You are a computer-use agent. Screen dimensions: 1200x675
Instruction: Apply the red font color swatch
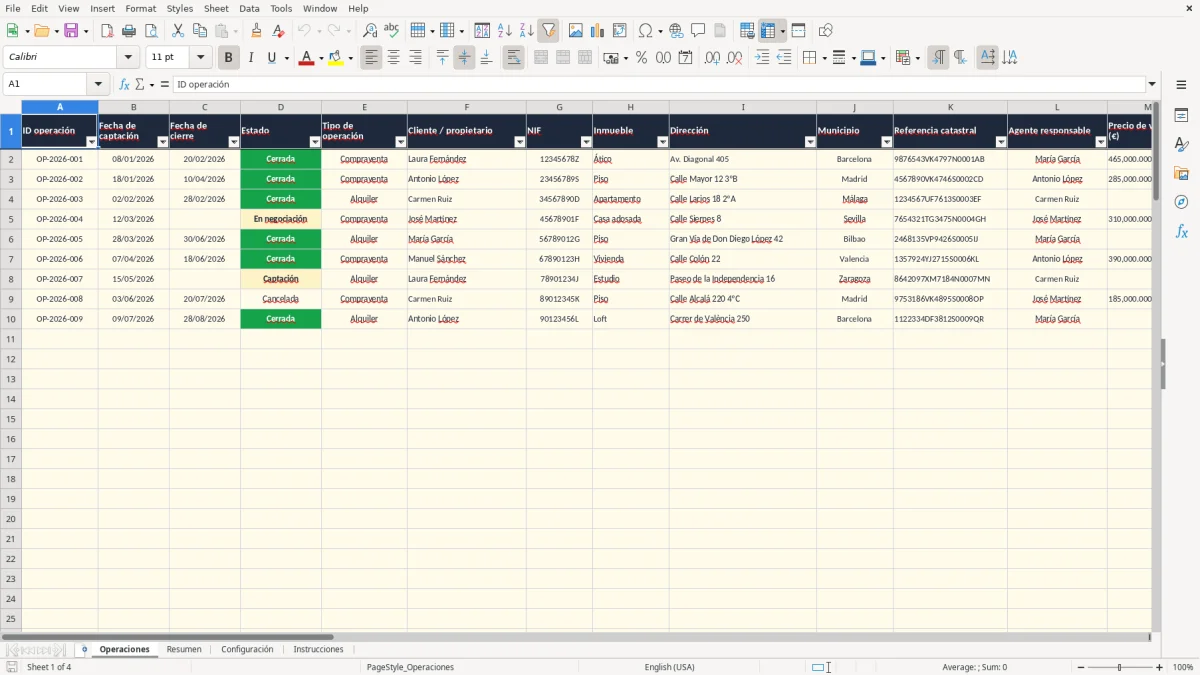point(306,58)
